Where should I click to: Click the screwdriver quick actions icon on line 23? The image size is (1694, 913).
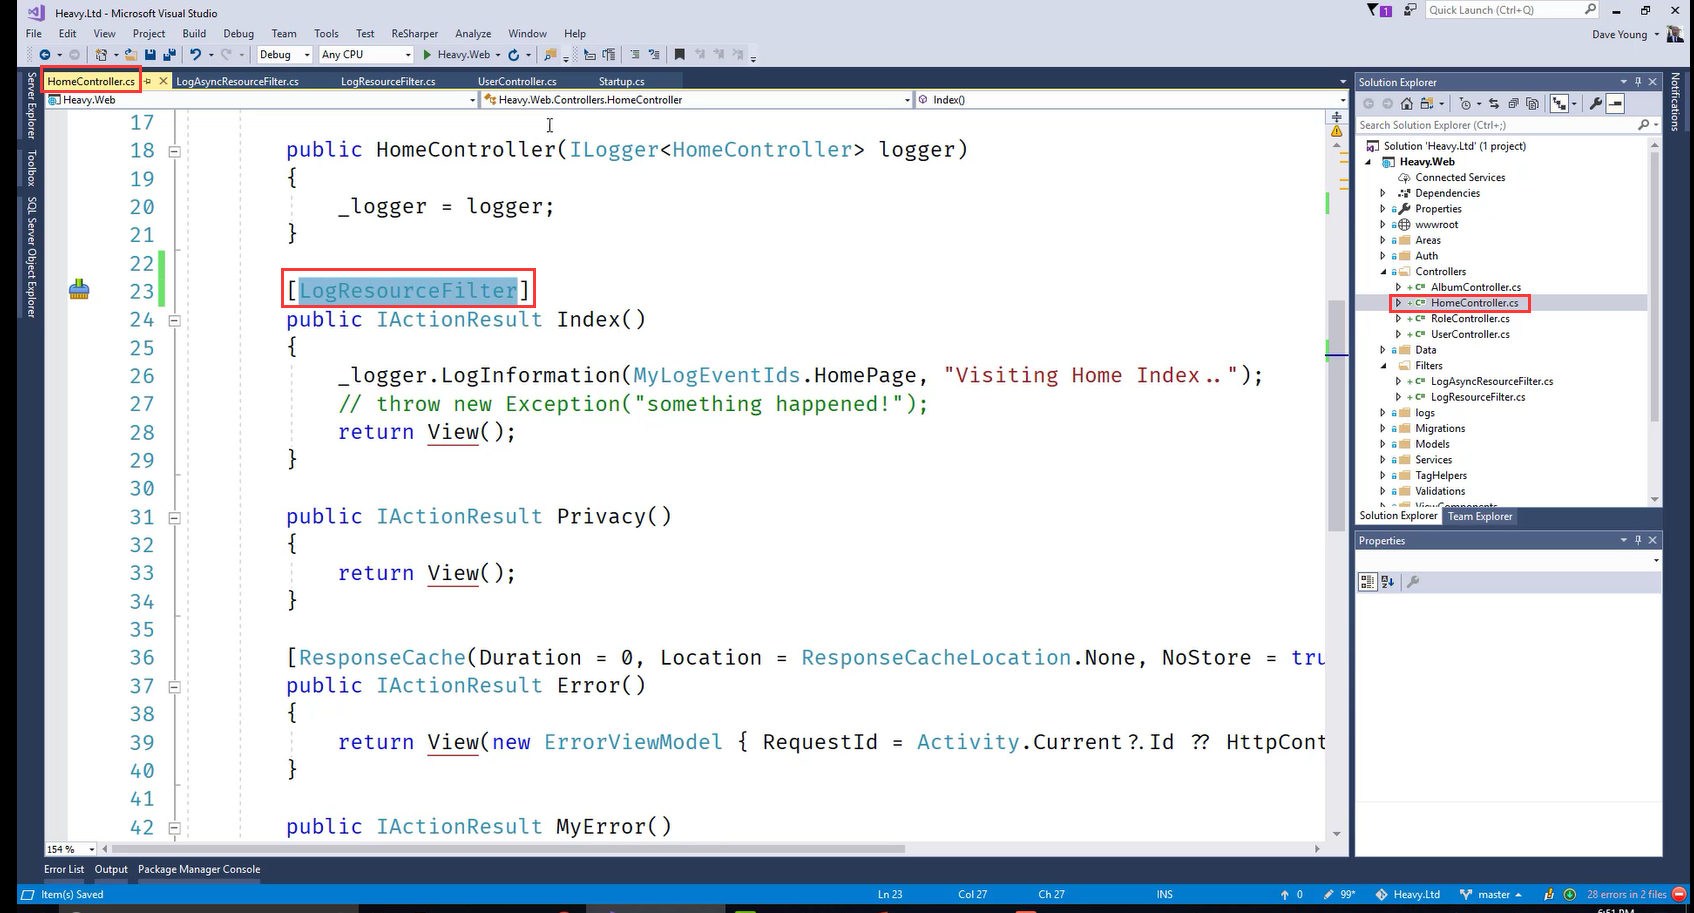click(79, 291)
